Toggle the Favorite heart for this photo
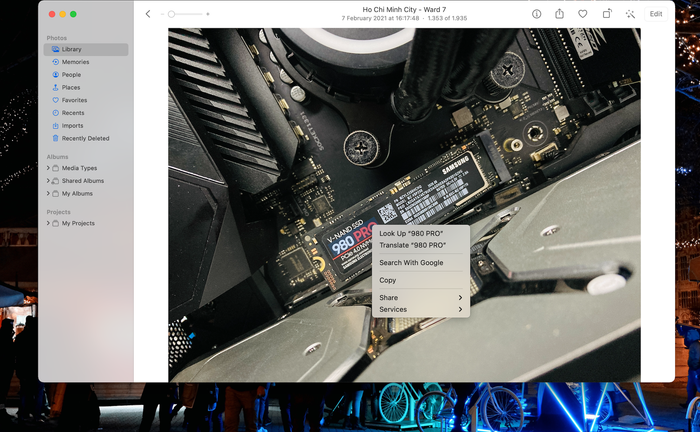Screen dimensions: 700x432 [x=583, y=14]
